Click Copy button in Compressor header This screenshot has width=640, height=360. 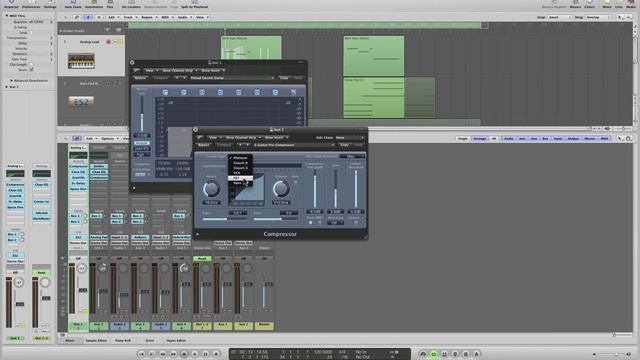click(x=344, y=145)
